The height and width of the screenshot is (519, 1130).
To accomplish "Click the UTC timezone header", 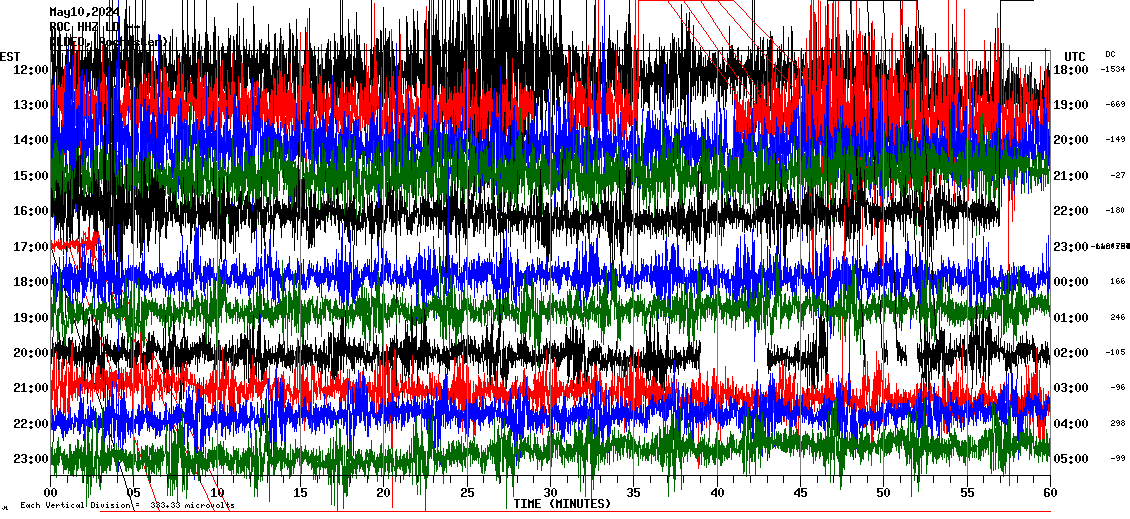I will coord(1074,56).
